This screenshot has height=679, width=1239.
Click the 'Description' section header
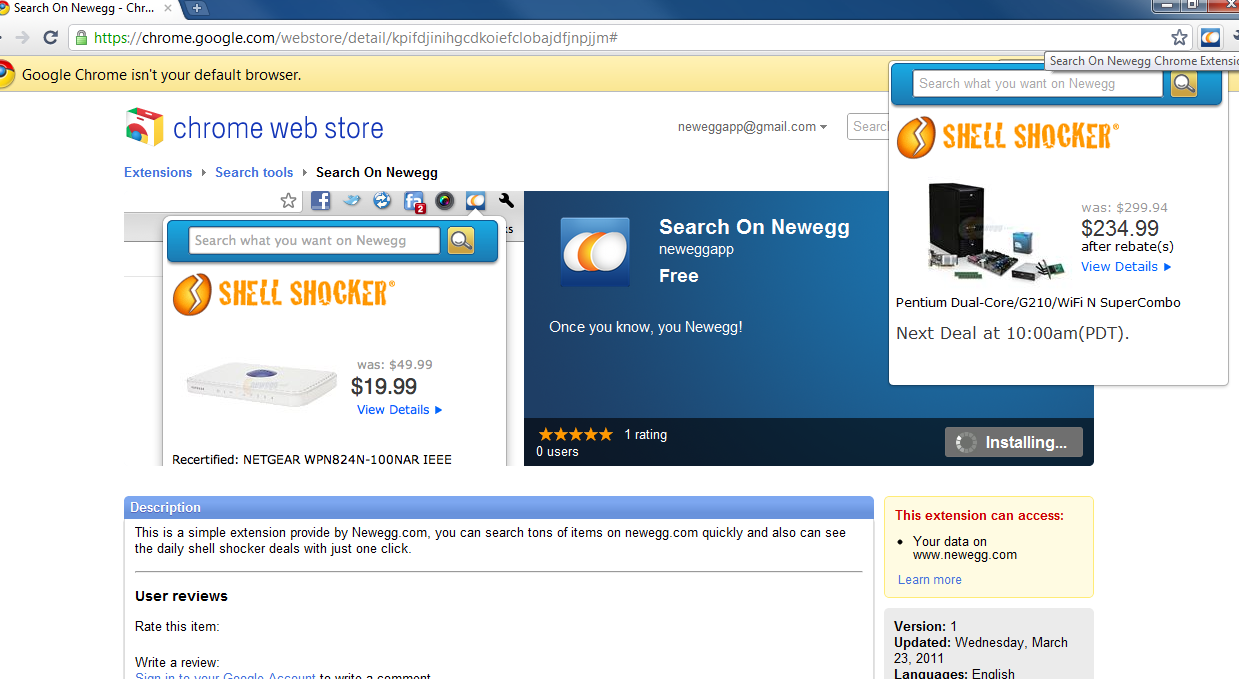pyautogui.click(x=166, y=507)
